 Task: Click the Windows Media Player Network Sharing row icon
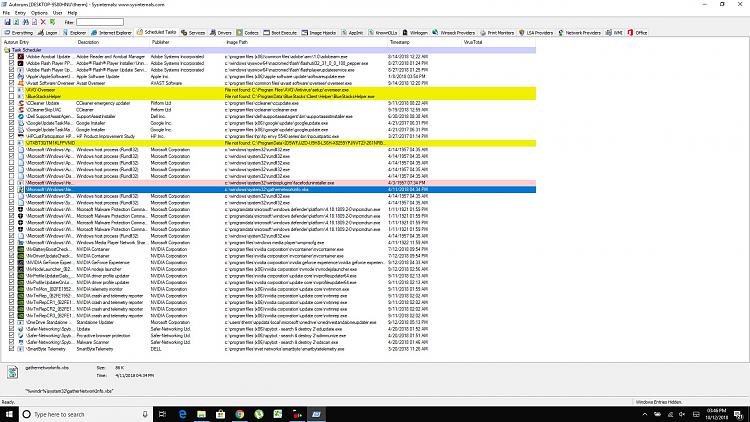pos(21,243)
